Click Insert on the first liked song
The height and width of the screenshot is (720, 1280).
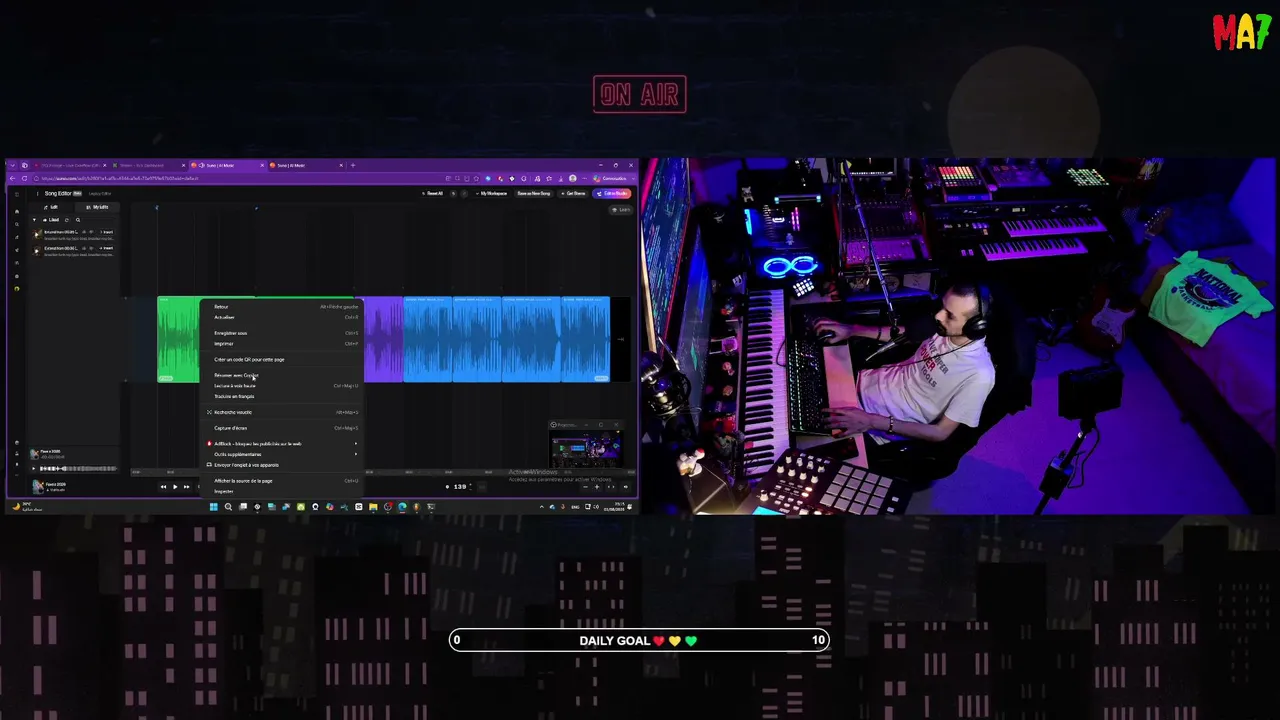pyautogui.click(x=108, y=232)
